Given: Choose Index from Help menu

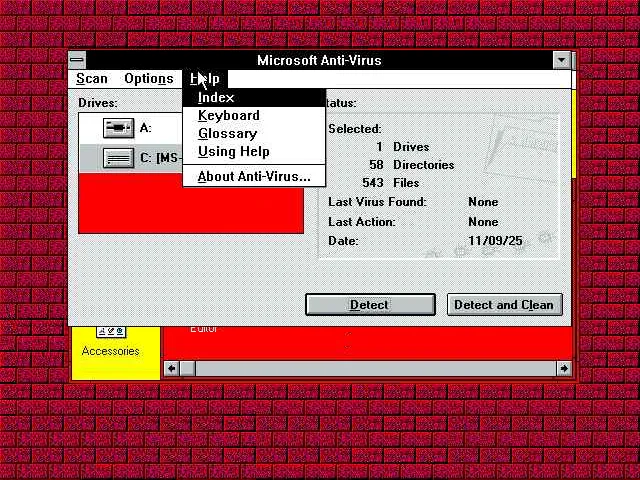Looking at the screenshot, I should point(254,98).
